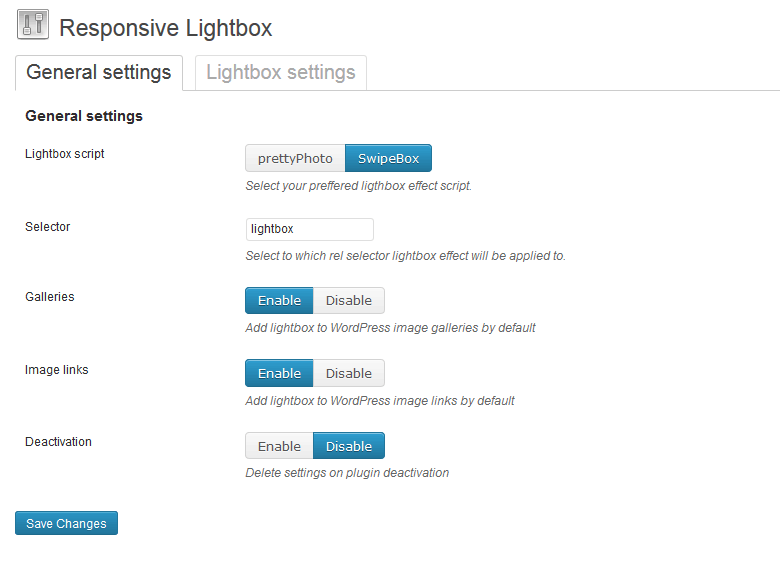Enable settings deletion on Deactivation
The height and width of the screenshot is (567, 780).
click(279, 446)
